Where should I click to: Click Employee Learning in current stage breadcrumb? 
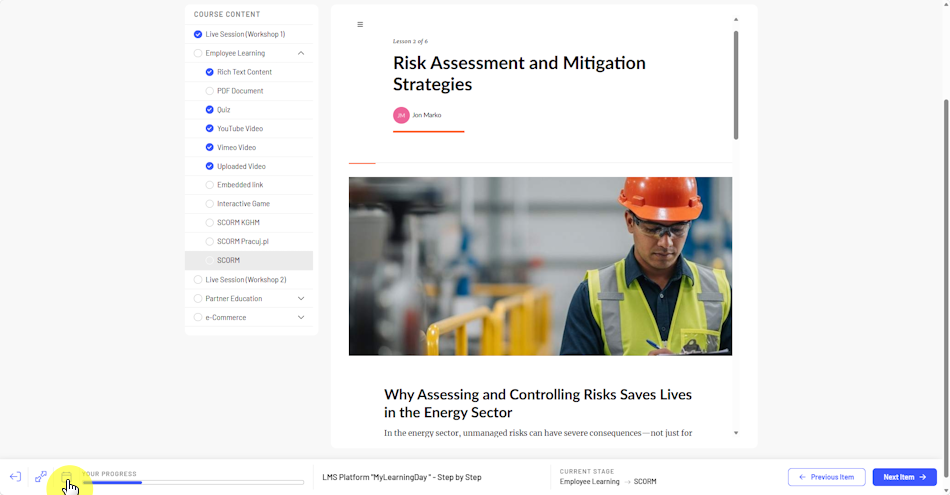590,482
